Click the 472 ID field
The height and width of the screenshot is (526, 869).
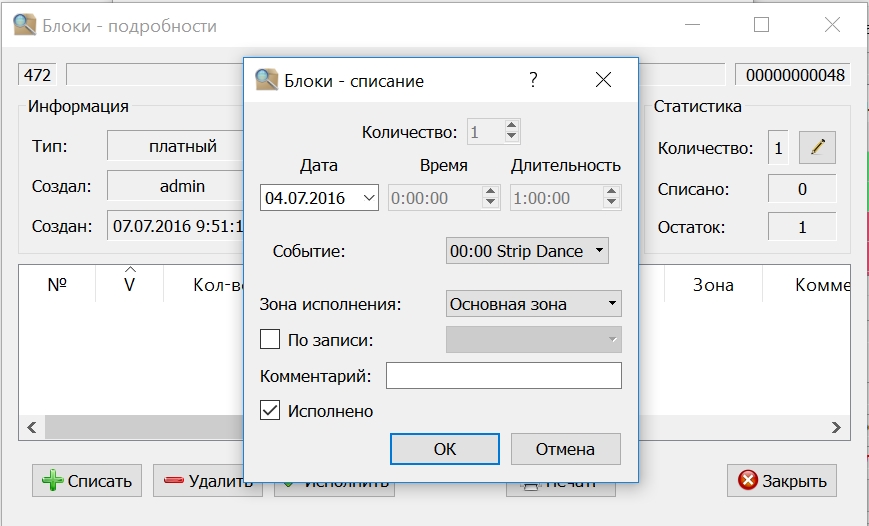[38, 75]
